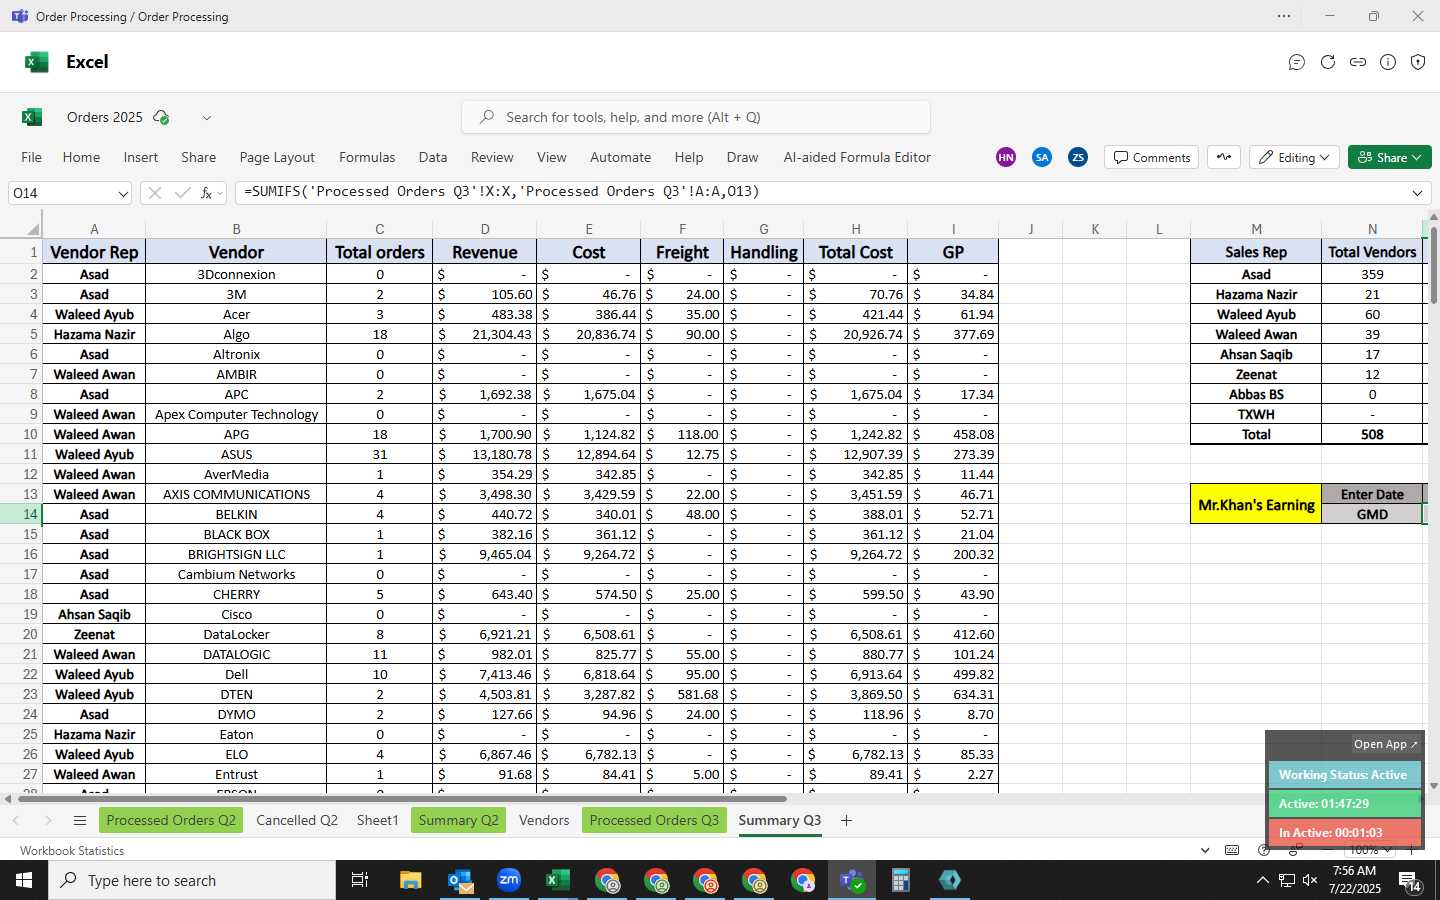The width and height of the screenshot is (1440, 900).
Task: Click the Comments button
Action: tap(1152, 157)
